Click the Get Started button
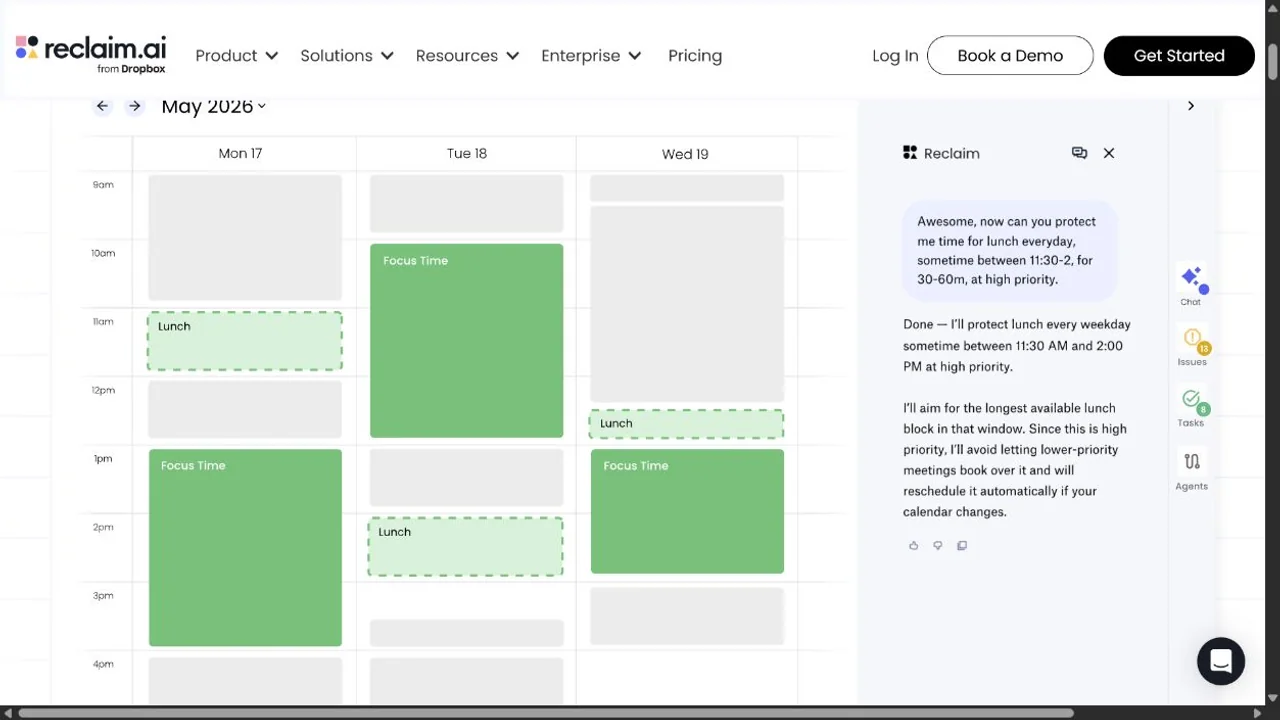Image resolution: width=1280 pixels, height=720 pixels. 1179,56
